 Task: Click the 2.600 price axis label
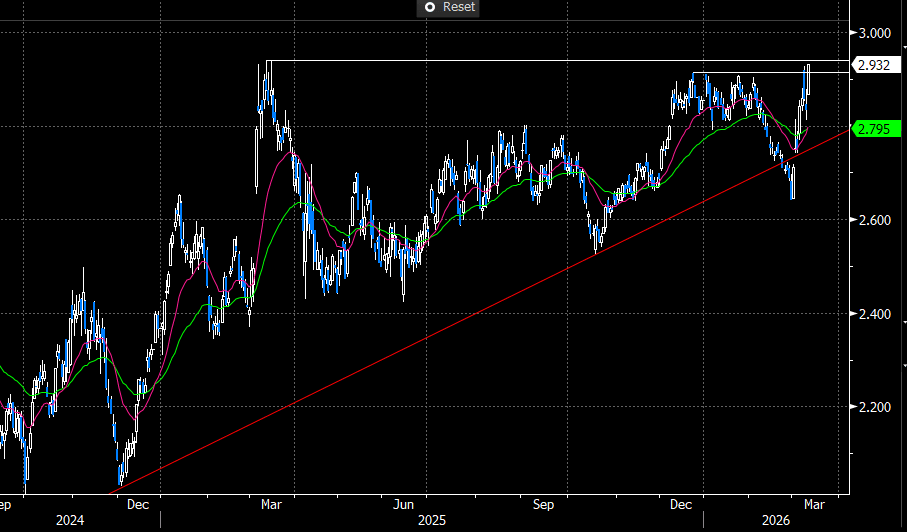click(875, 220)
